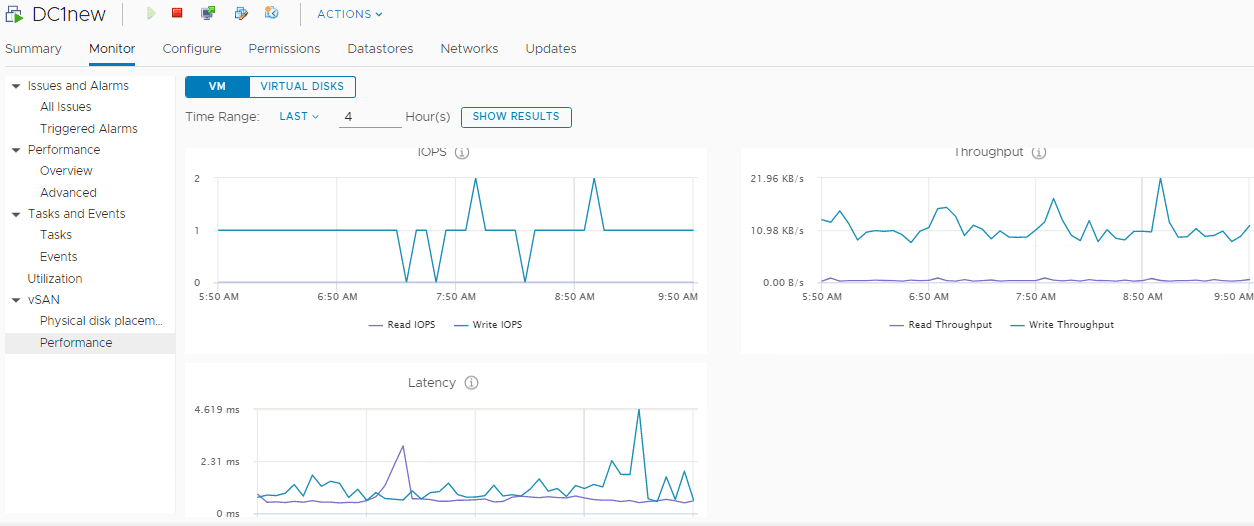The width and height of the screenshot is (1254, 526).
Task: Open Physical disk placement item
Action: (x=101, y=321)
